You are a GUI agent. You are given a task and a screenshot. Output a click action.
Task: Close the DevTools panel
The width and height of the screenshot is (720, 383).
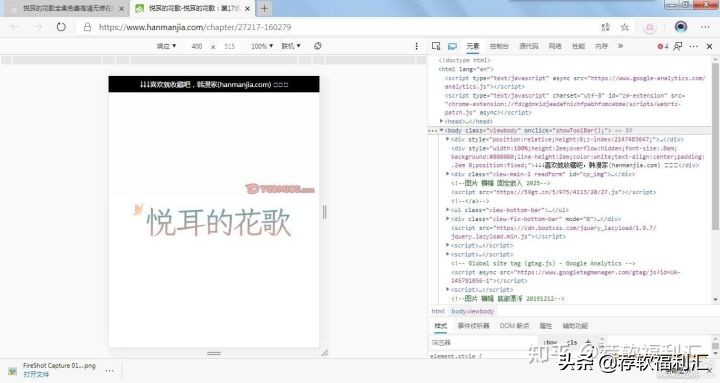click(709, 46)
